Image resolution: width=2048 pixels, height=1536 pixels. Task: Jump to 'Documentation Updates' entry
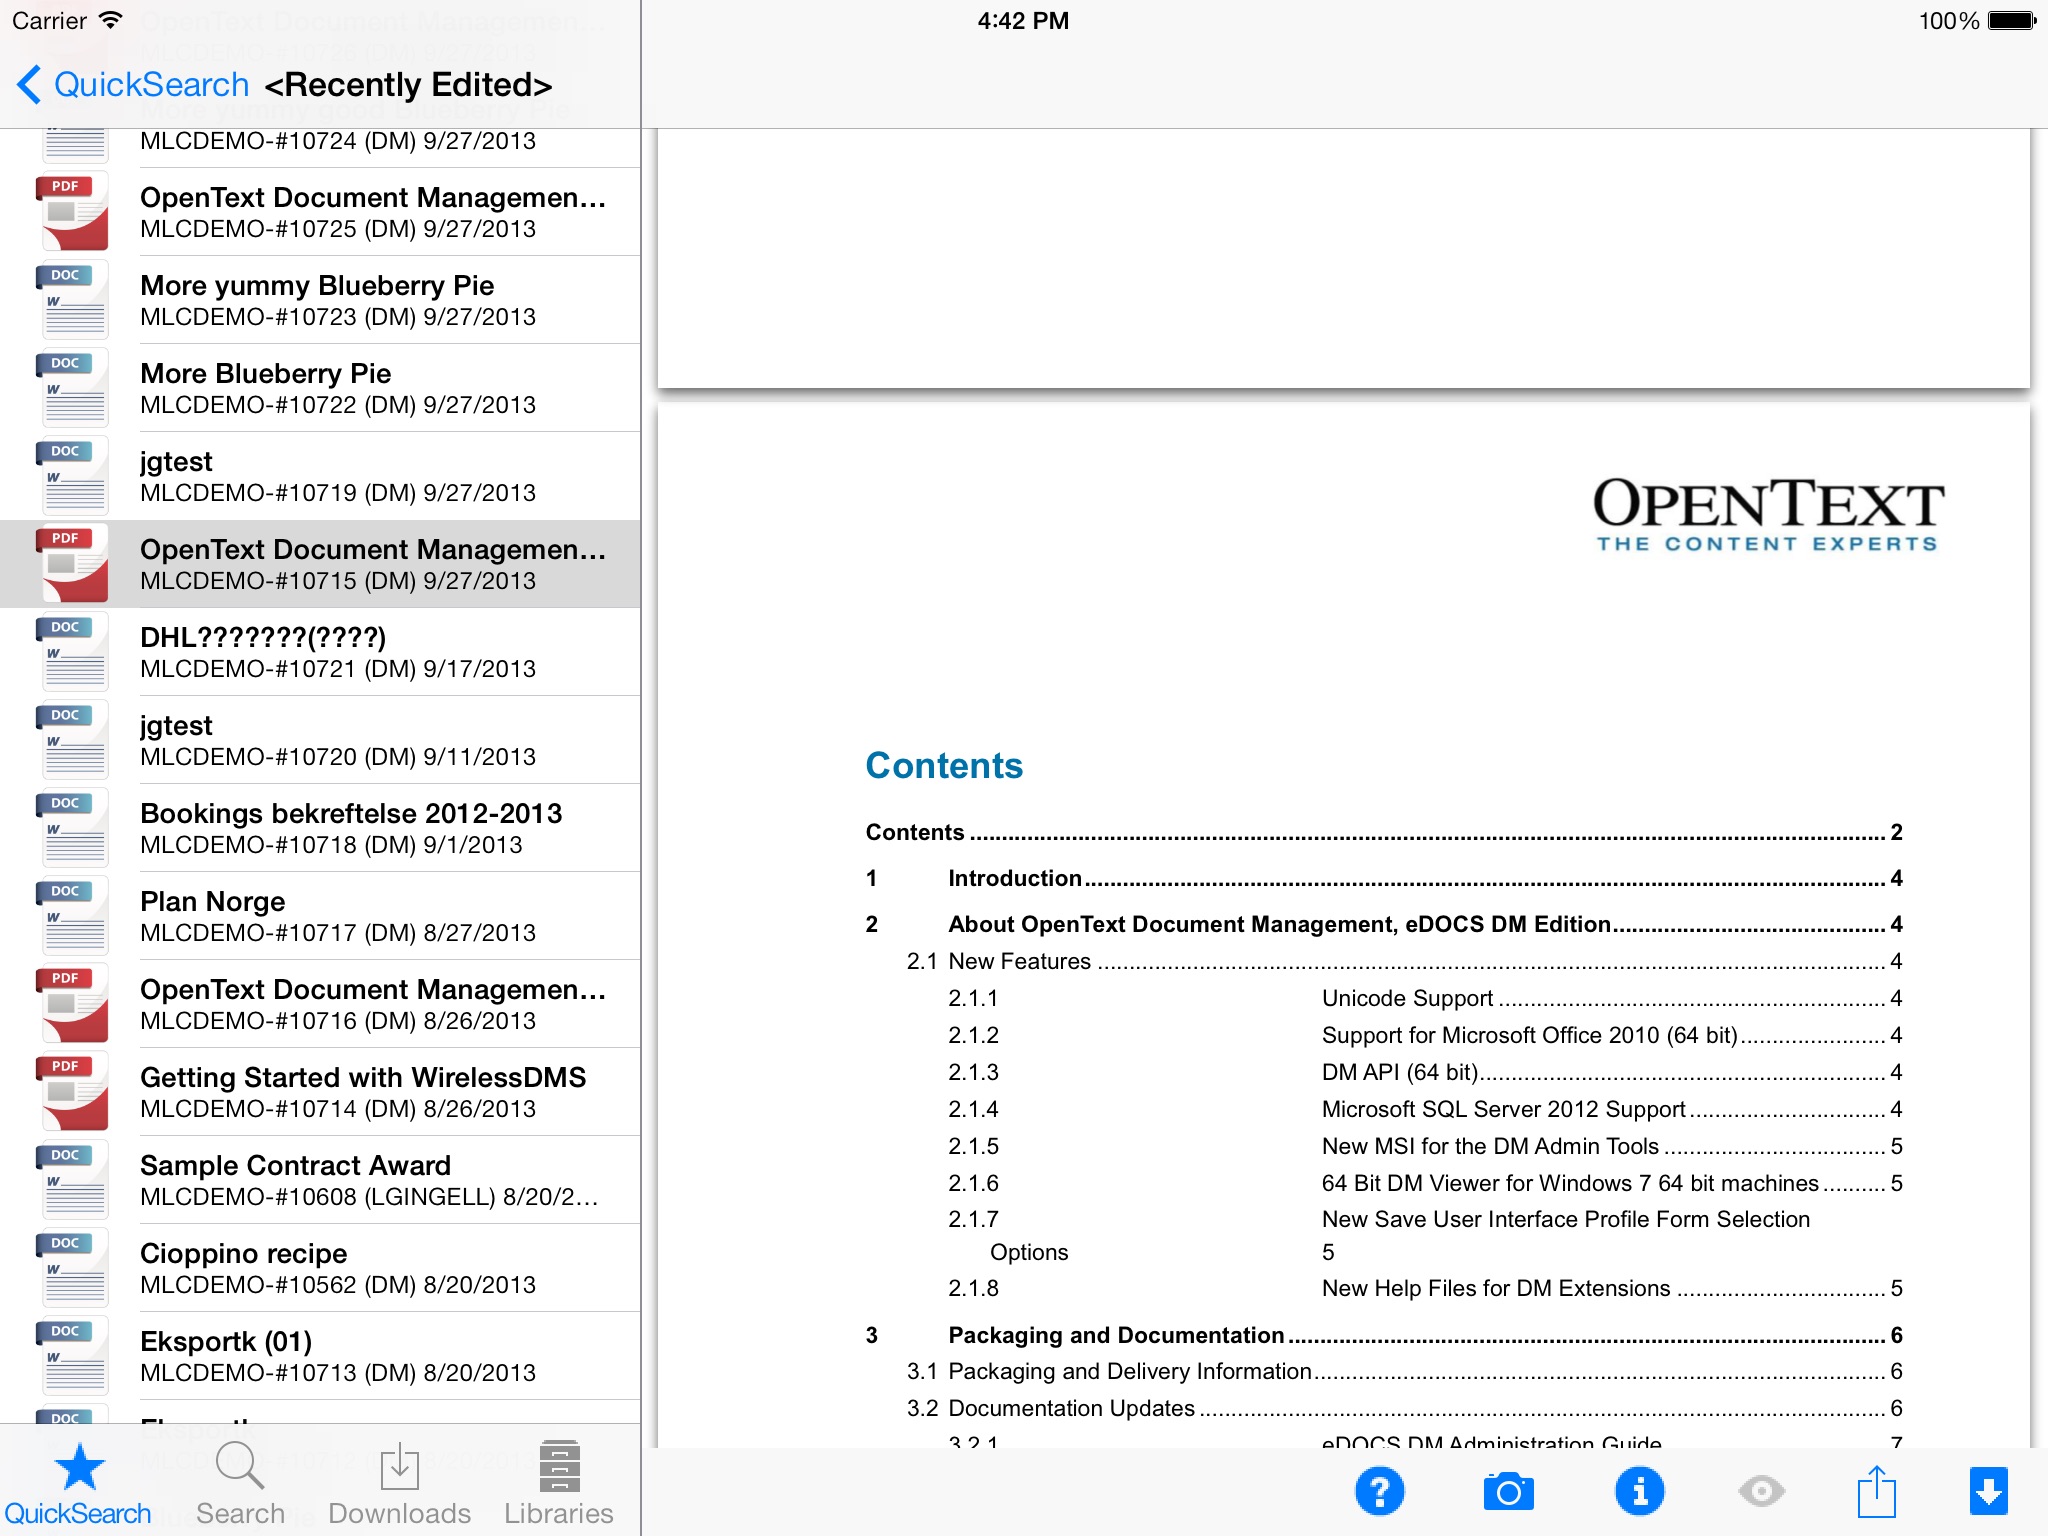point(1404,1408)
